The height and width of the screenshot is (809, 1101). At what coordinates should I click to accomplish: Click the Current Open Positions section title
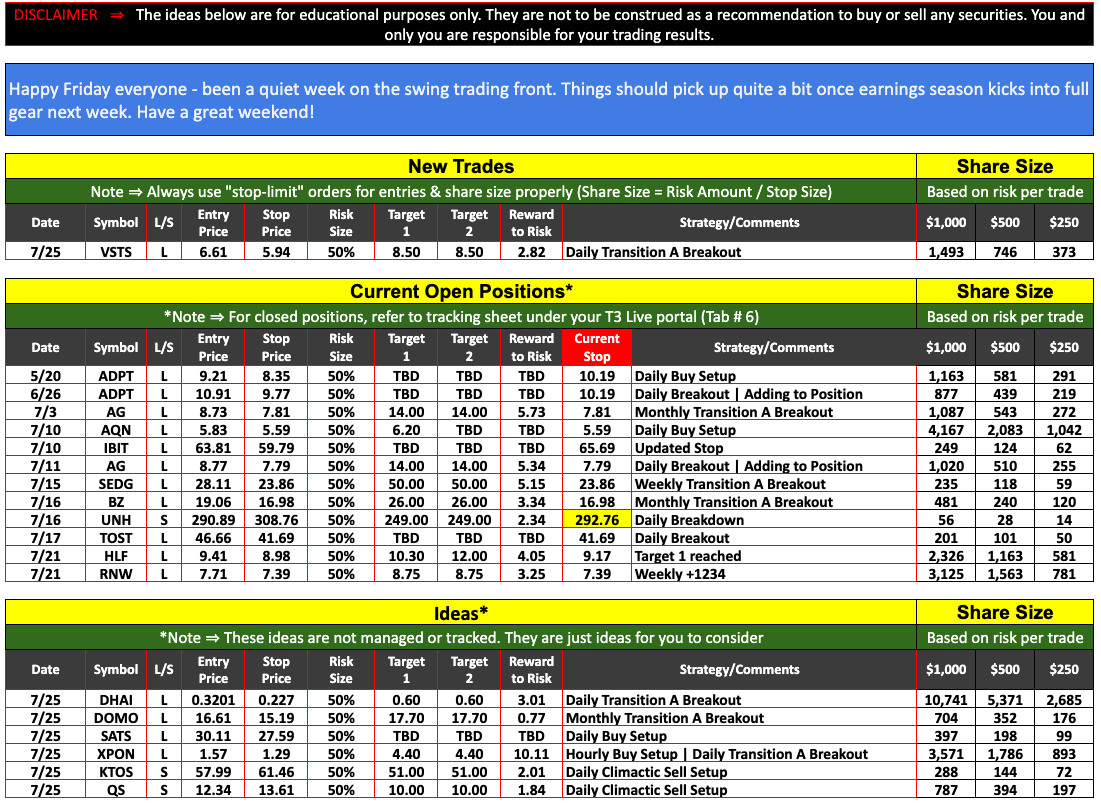coord(461,292)
